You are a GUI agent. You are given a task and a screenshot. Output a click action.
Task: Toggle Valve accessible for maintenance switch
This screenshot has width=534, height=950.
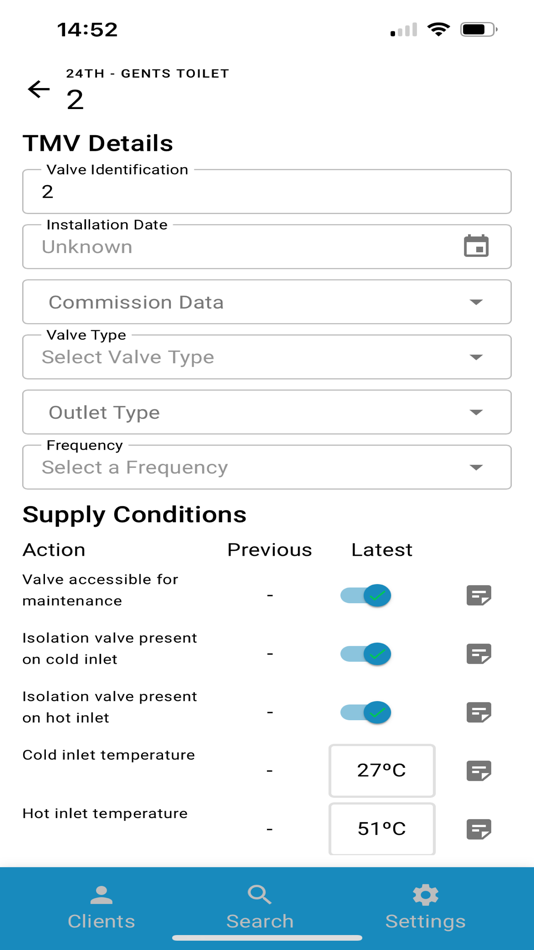click(365, 596)
